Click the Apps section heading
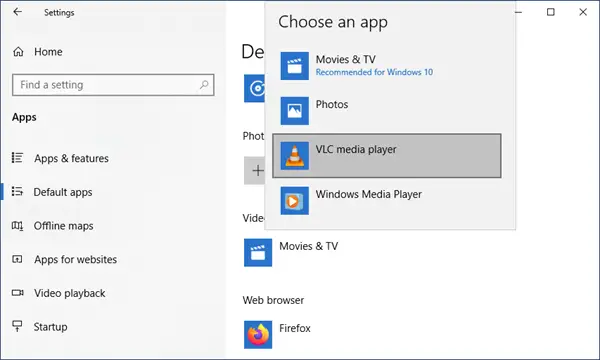Image resolution: width=600 pixels, height=360 pixels. [24, 117]
